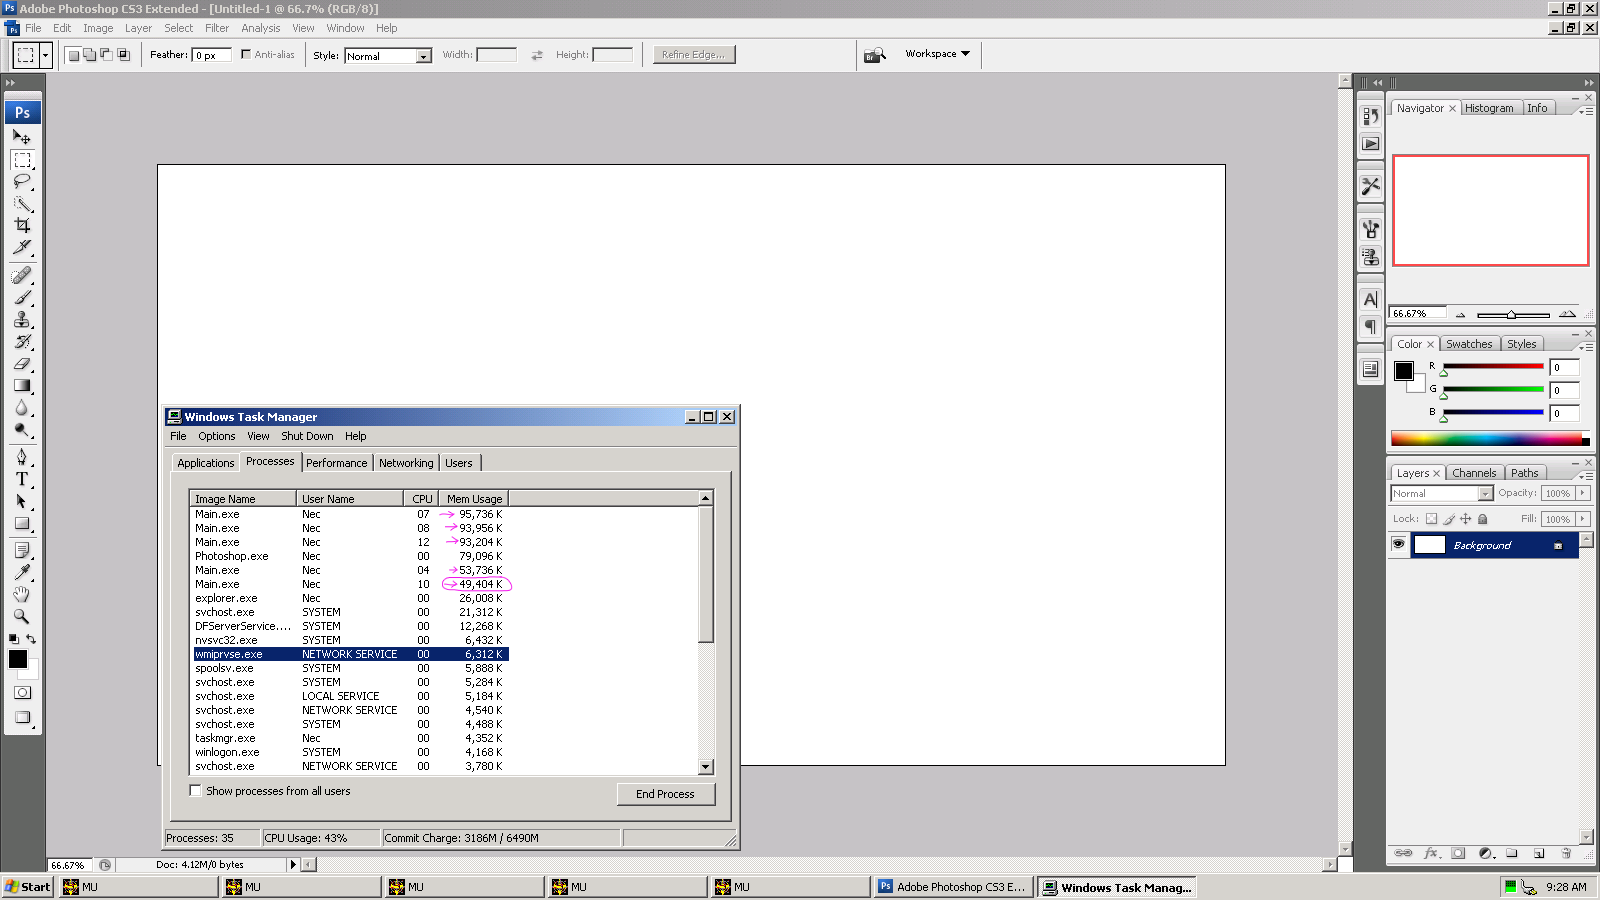Sort processes by Image Name column
Screen dimensions: 1600x900
(x=243, y=498)
